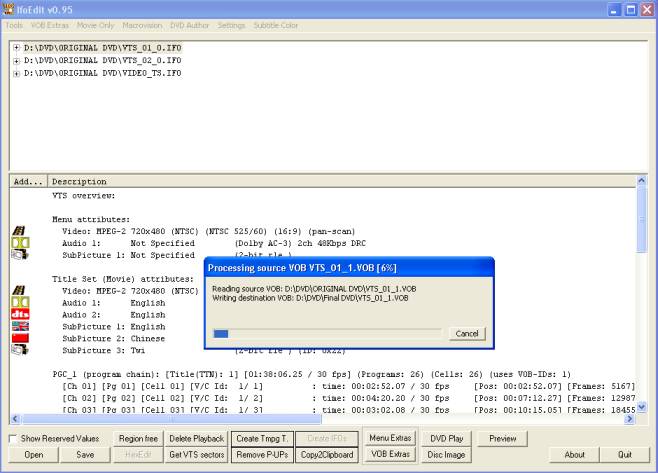Click the Create Tmpg T. button
Image resolution: width=658 pixels, height=473 pixels.
[x=262, y=439]
